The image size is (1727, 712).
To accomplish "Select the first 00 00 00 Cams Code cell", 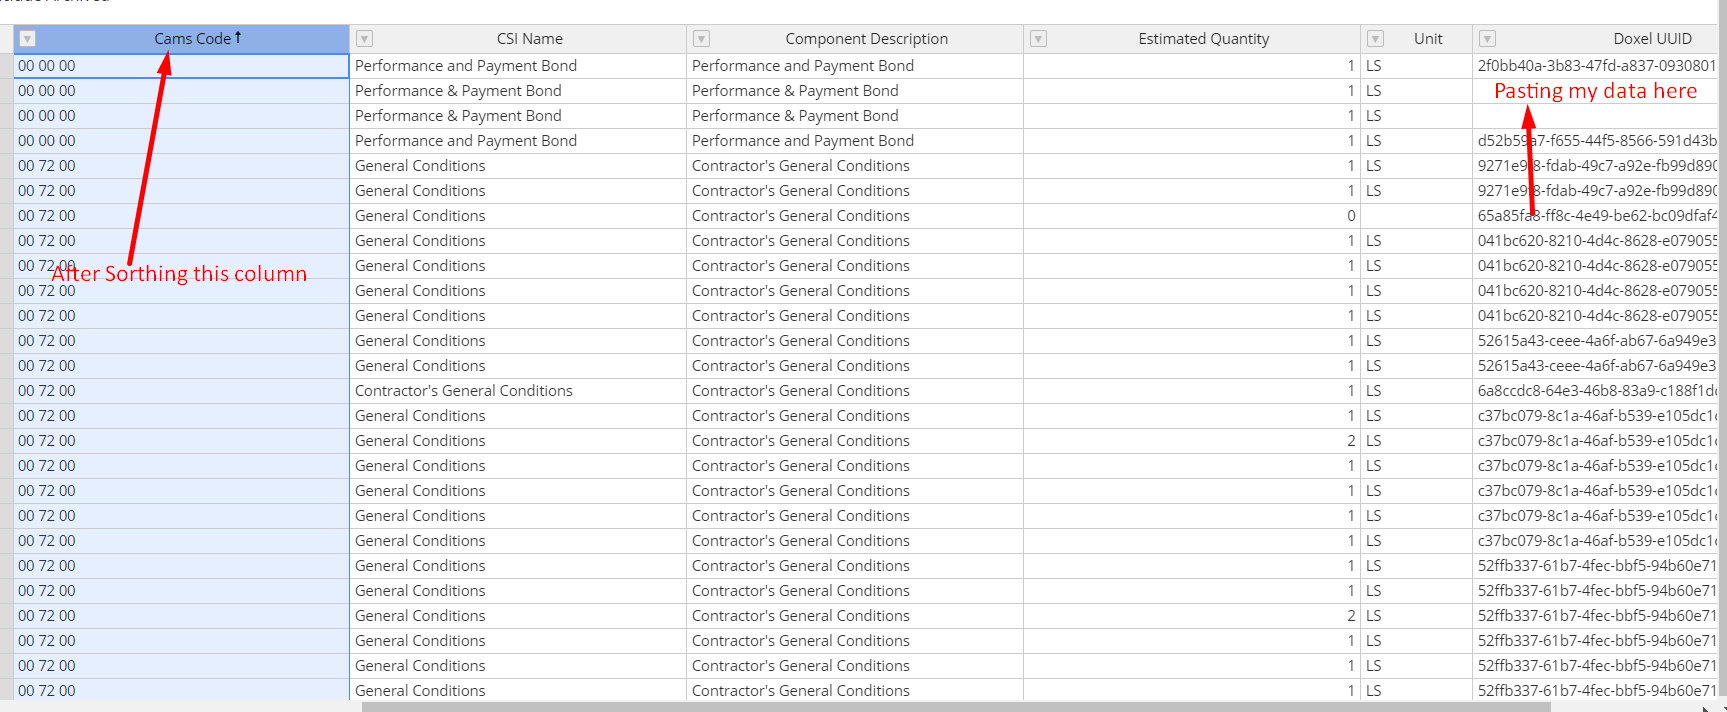I will (x=181, y=66).
